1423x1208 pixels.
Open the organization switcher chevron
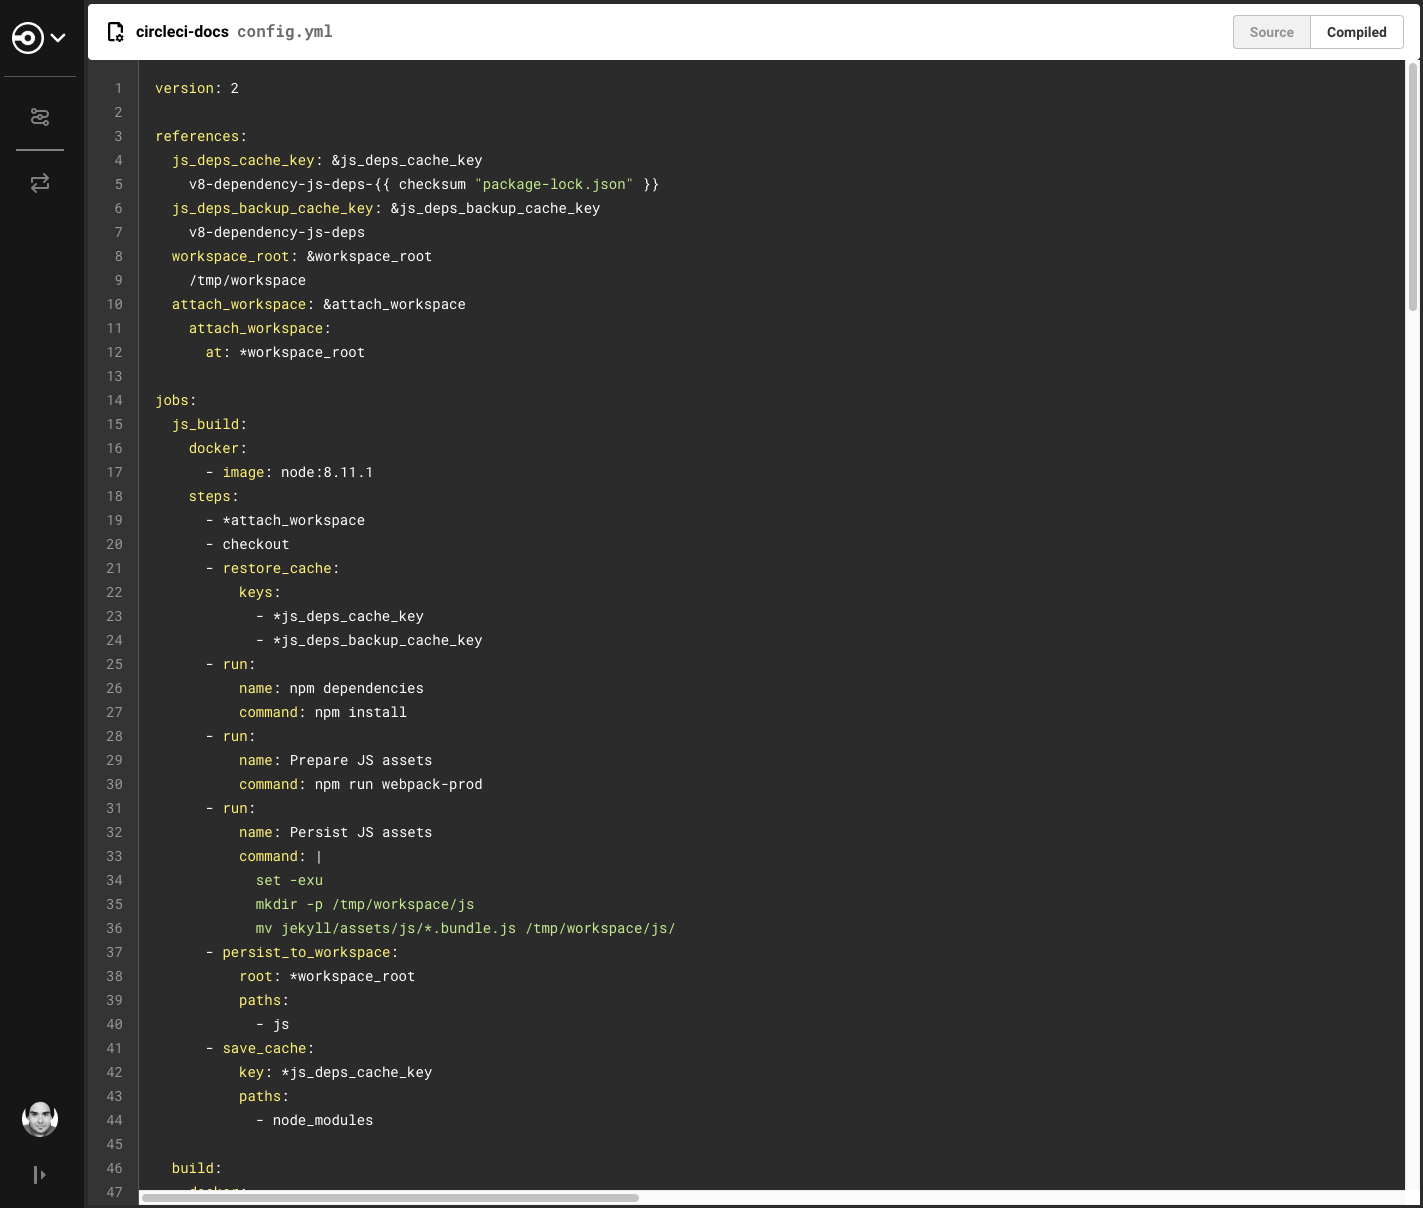tap(58, 38)
